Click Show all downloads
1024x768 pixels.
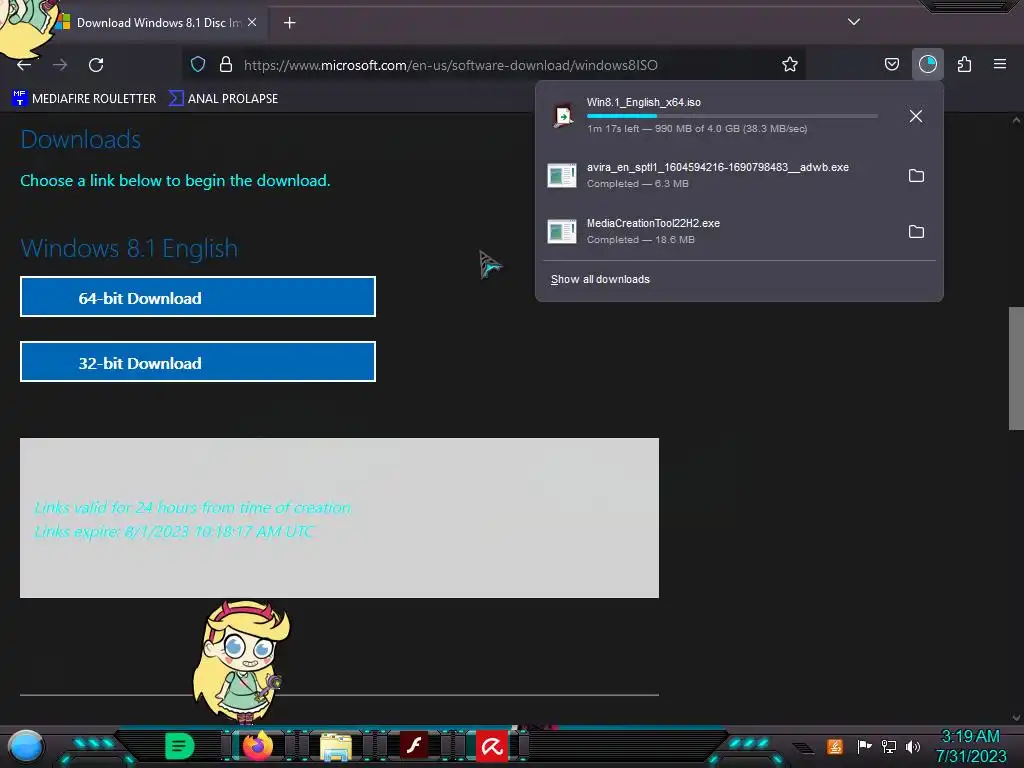point(600,280)
